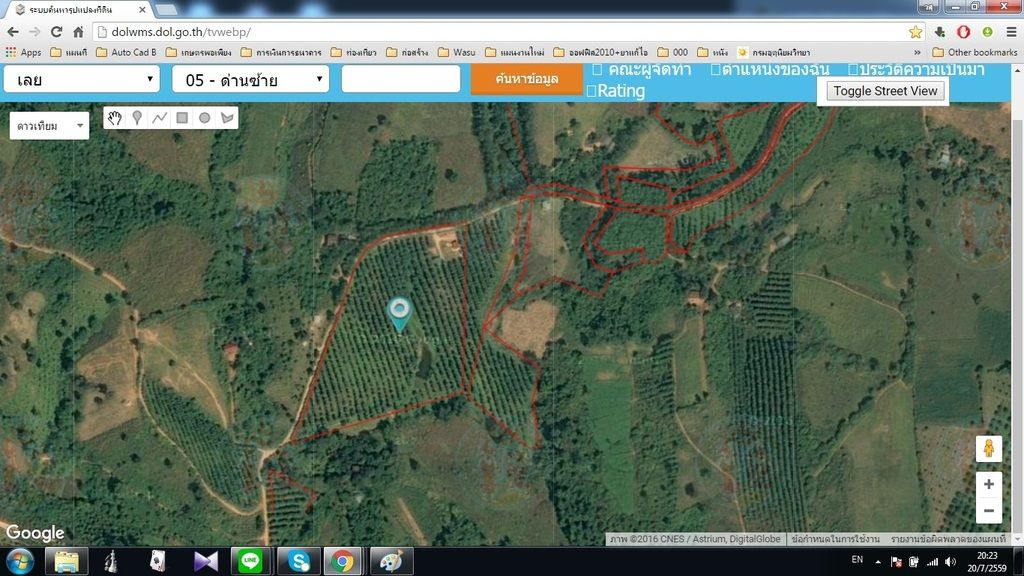The image size is (1024, 576).
Task: Open the Chrome menu
Action: pos(1011,32)
